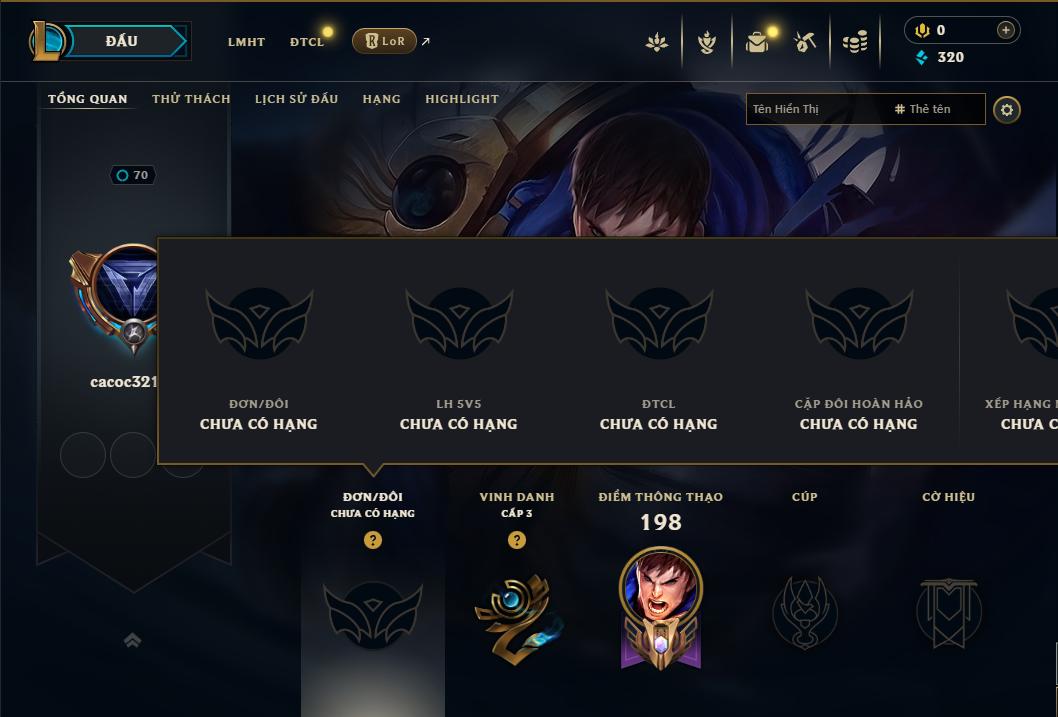Image resolution: width=1058 pixels, height=717 pixels.
Task: Click the Cờ Hiệu banner emblem
Action: pos(949,613)
